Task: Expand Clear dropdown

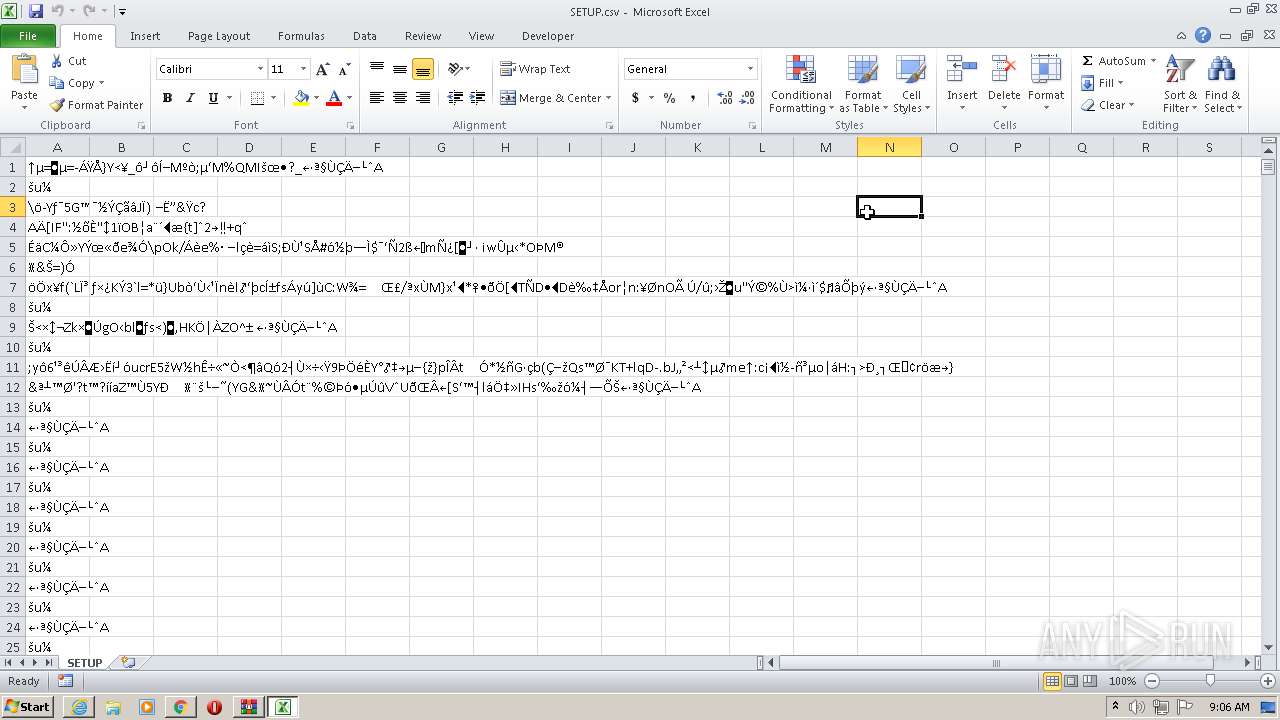Action: (x=1131, y=105)
